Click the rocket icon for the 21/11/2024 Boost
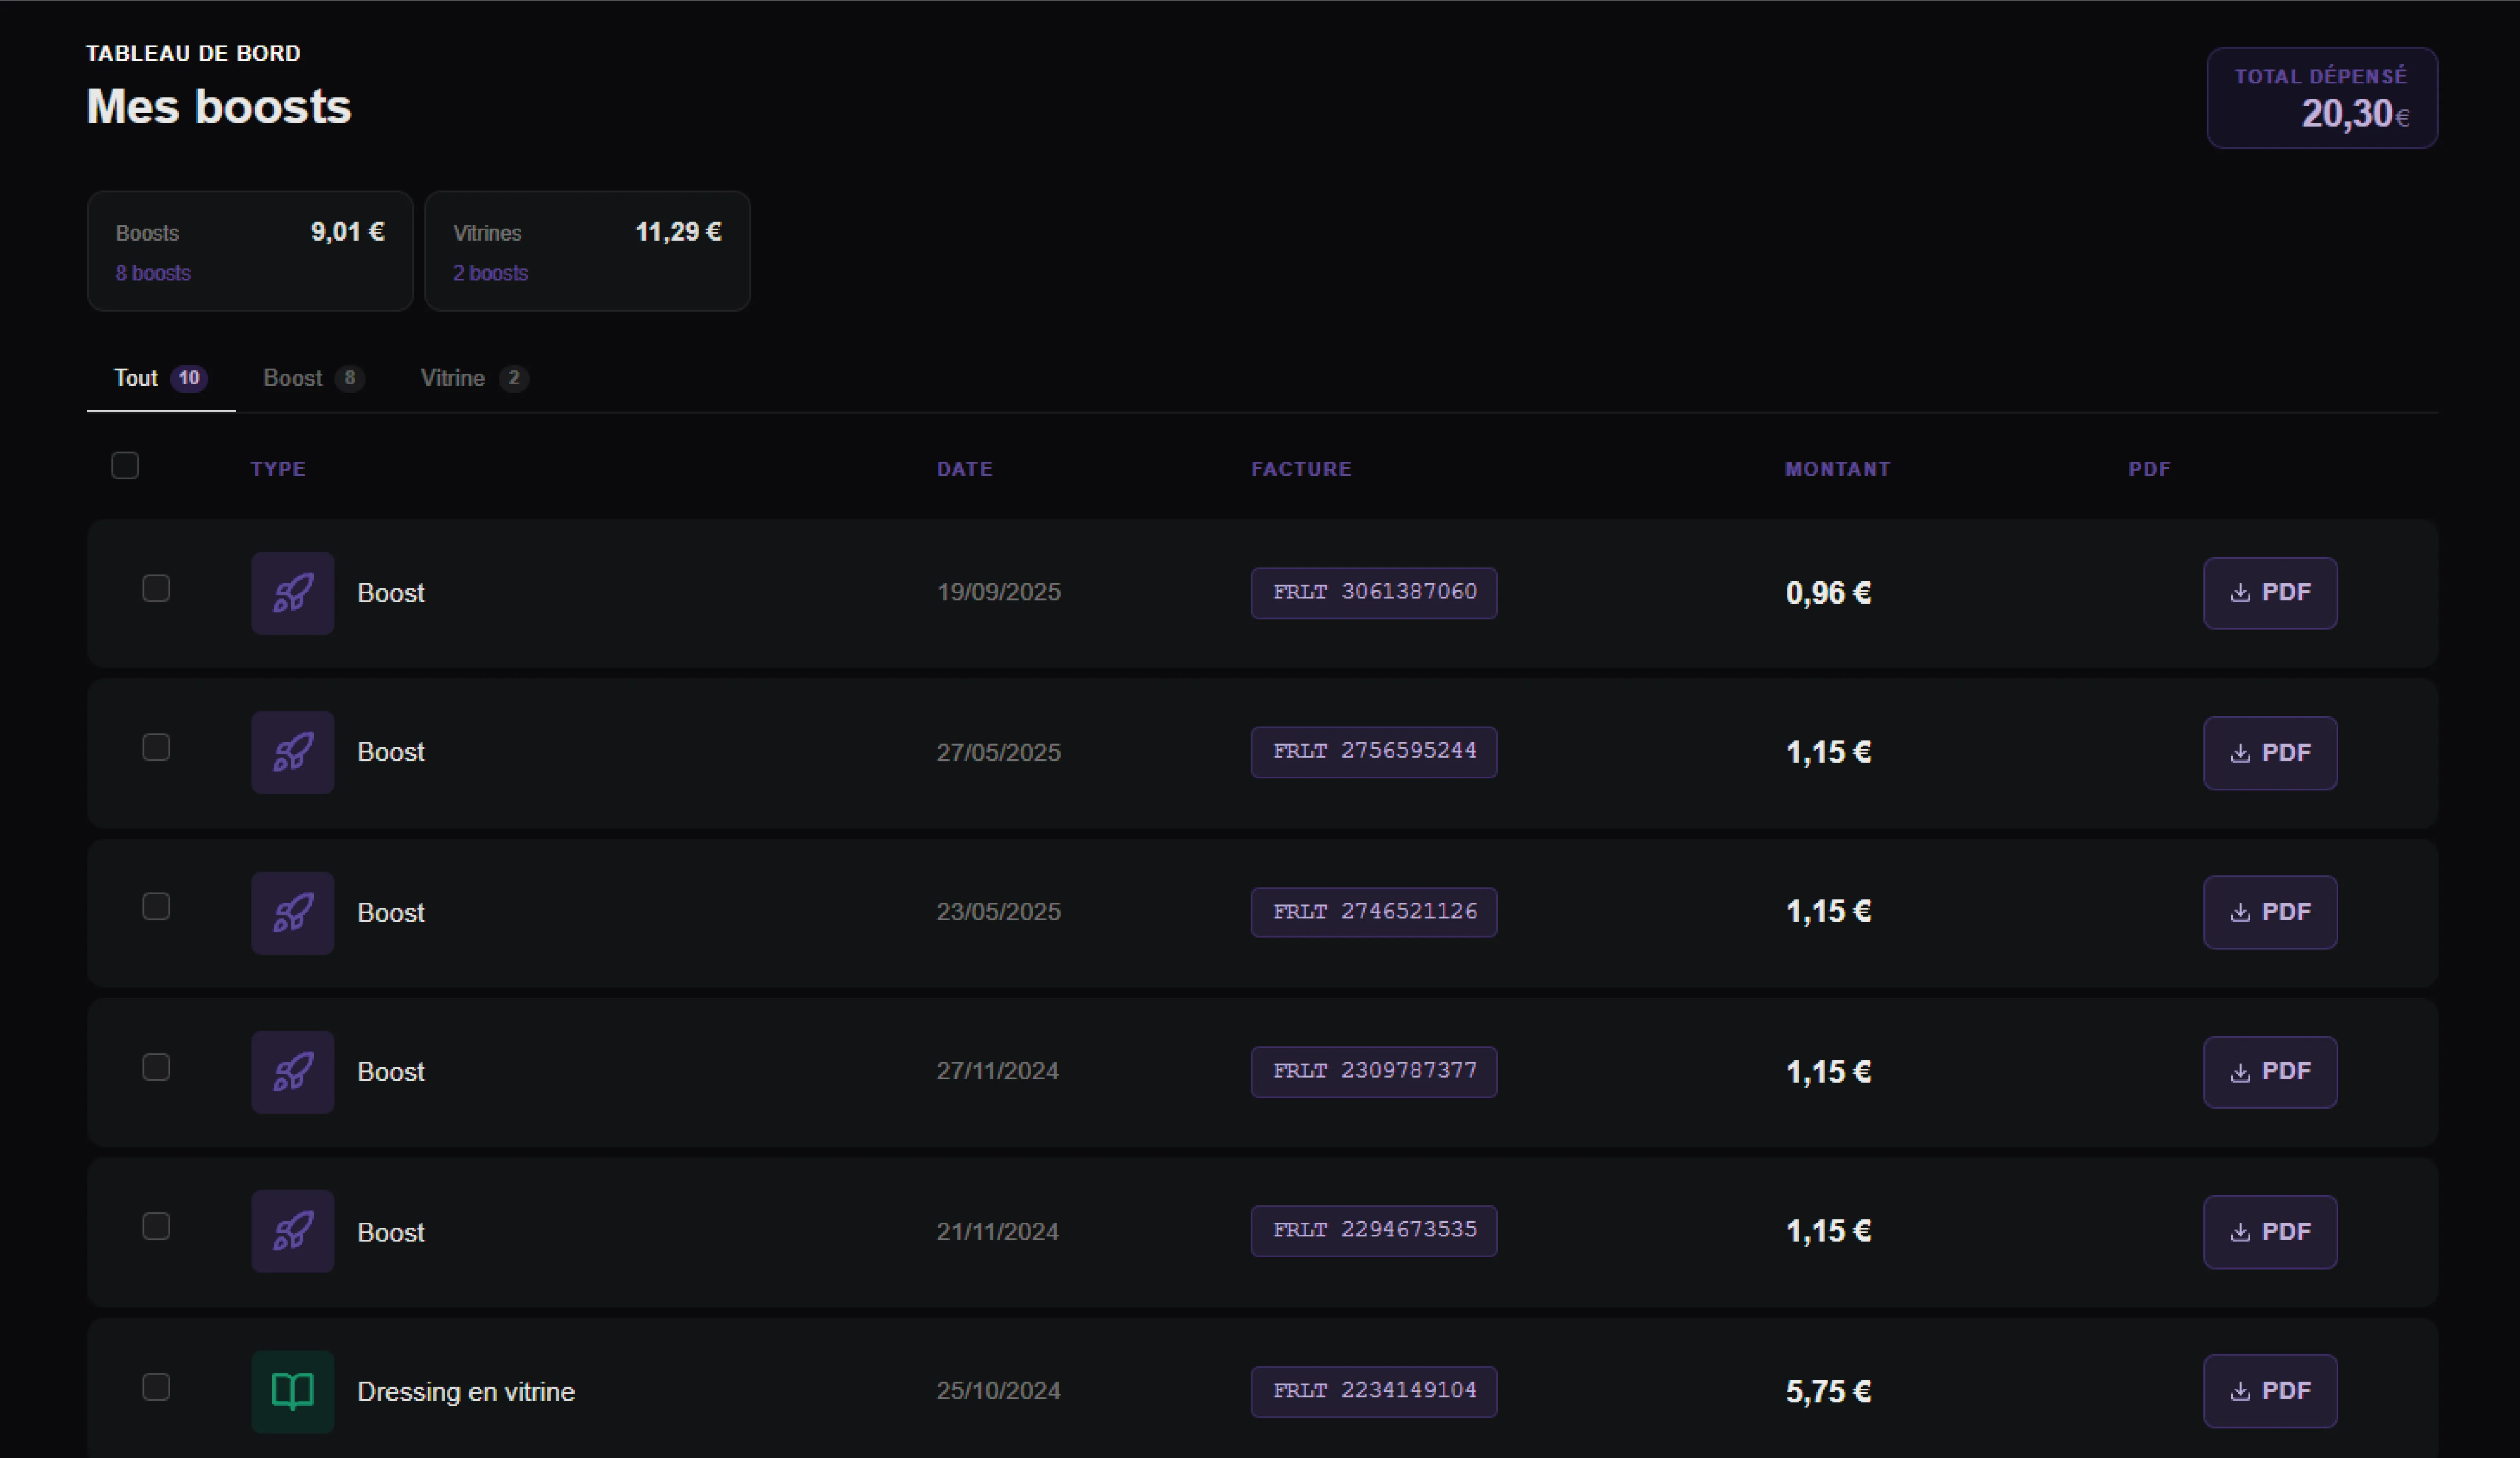2520x1458 pixels. (x=292, y=1231)
